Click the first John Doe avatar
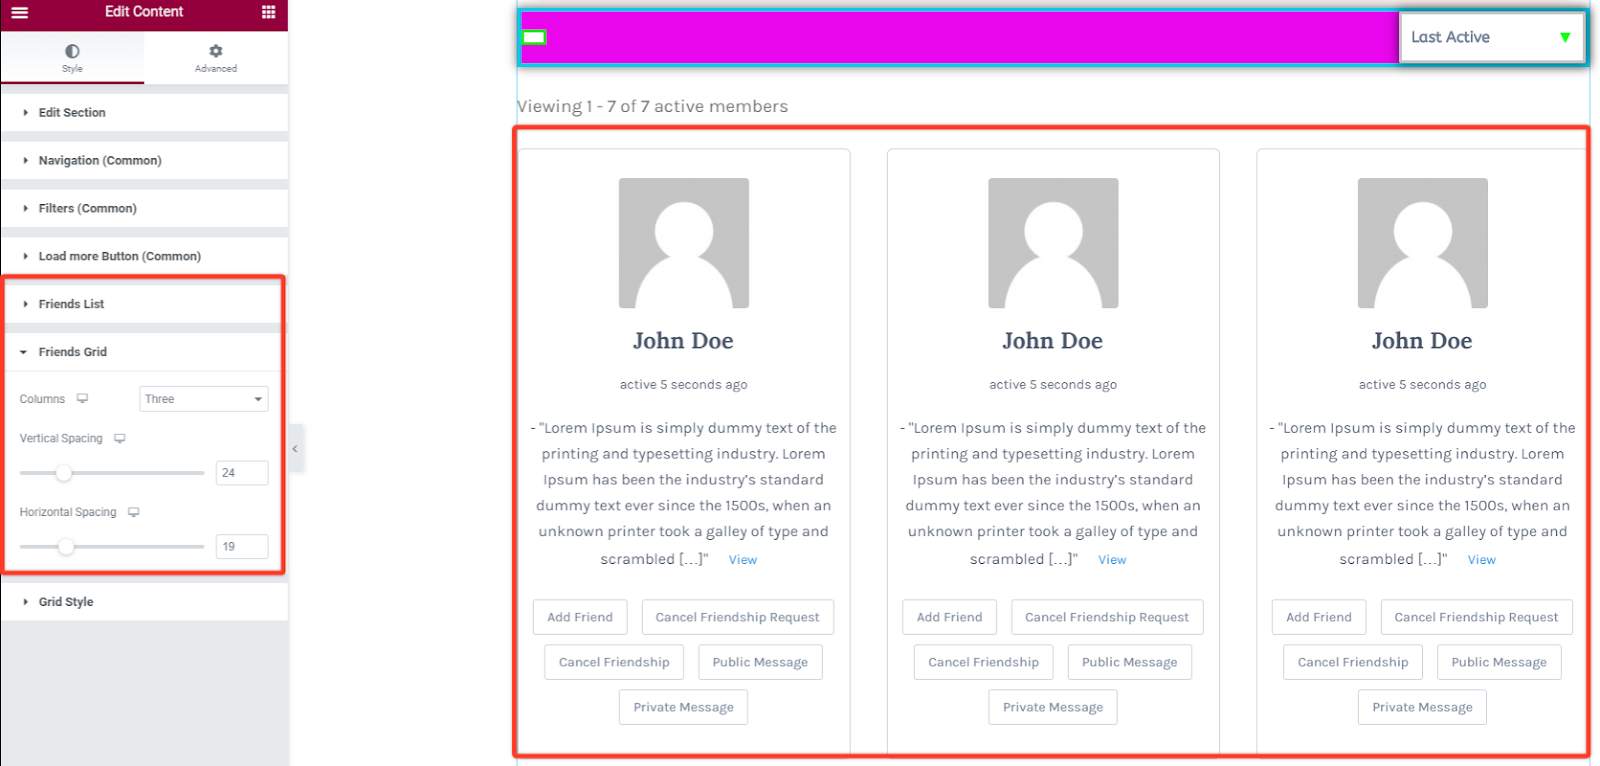The image size is (1600, 766). point(684,243)
